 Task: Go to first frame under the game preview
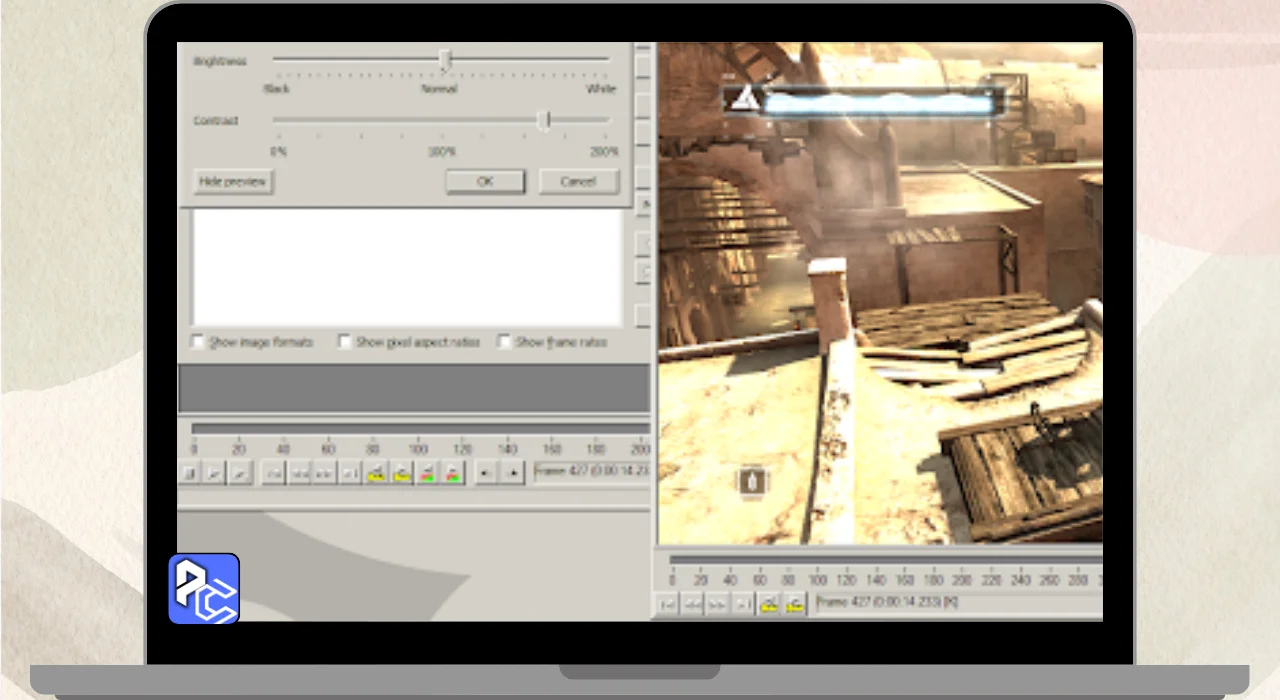pos(666,604)
